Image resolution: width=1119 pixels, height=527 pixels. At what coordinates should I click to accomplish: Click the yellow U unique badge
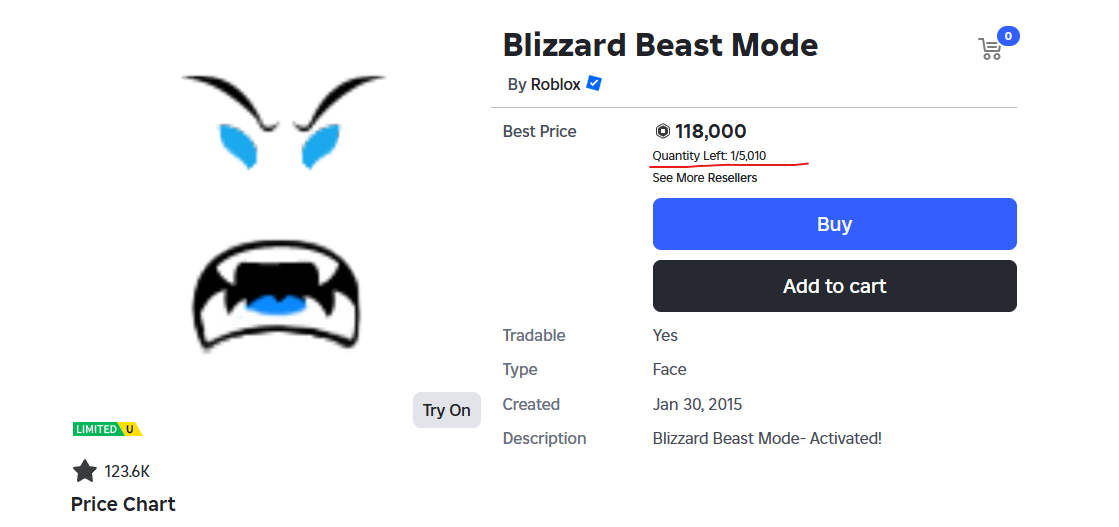[130, 429]
